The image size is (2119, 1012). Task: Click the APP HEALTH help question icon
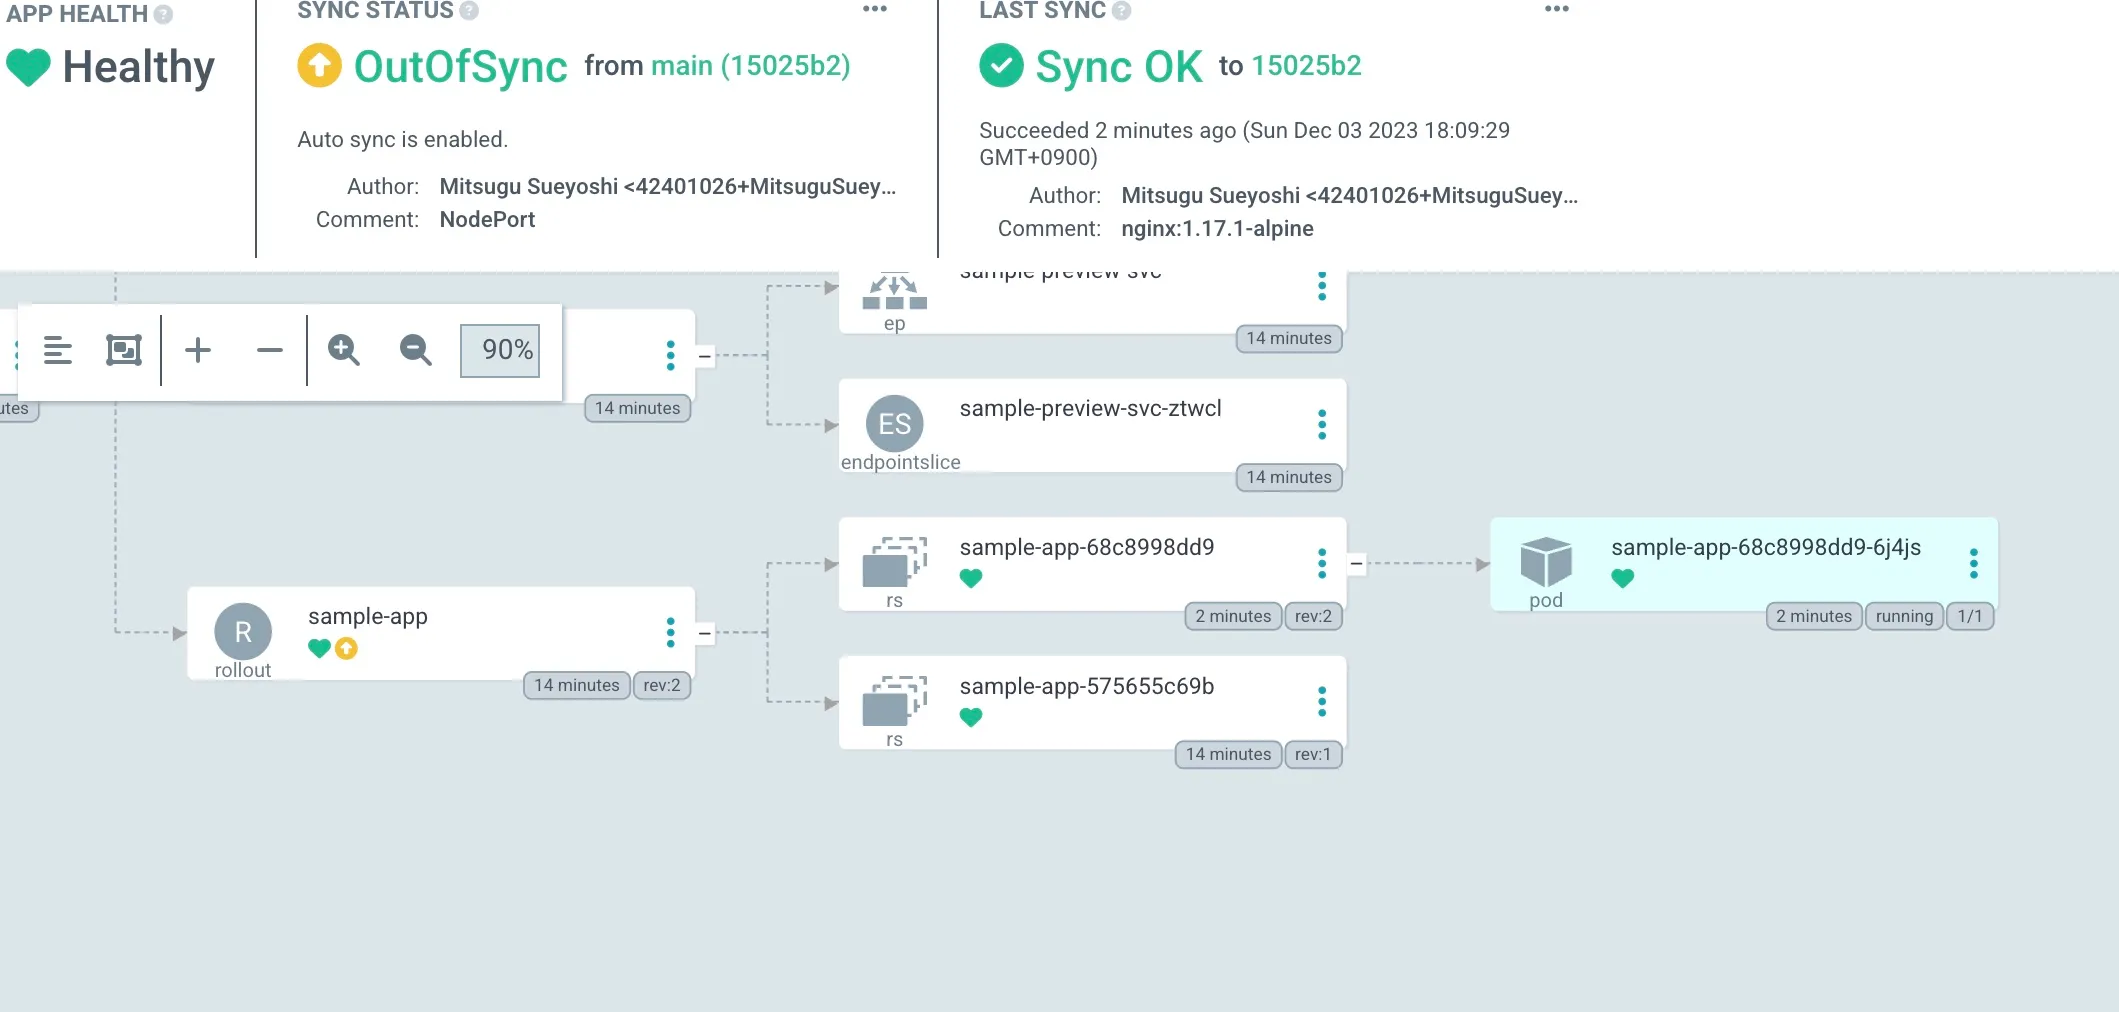point(163,14)
